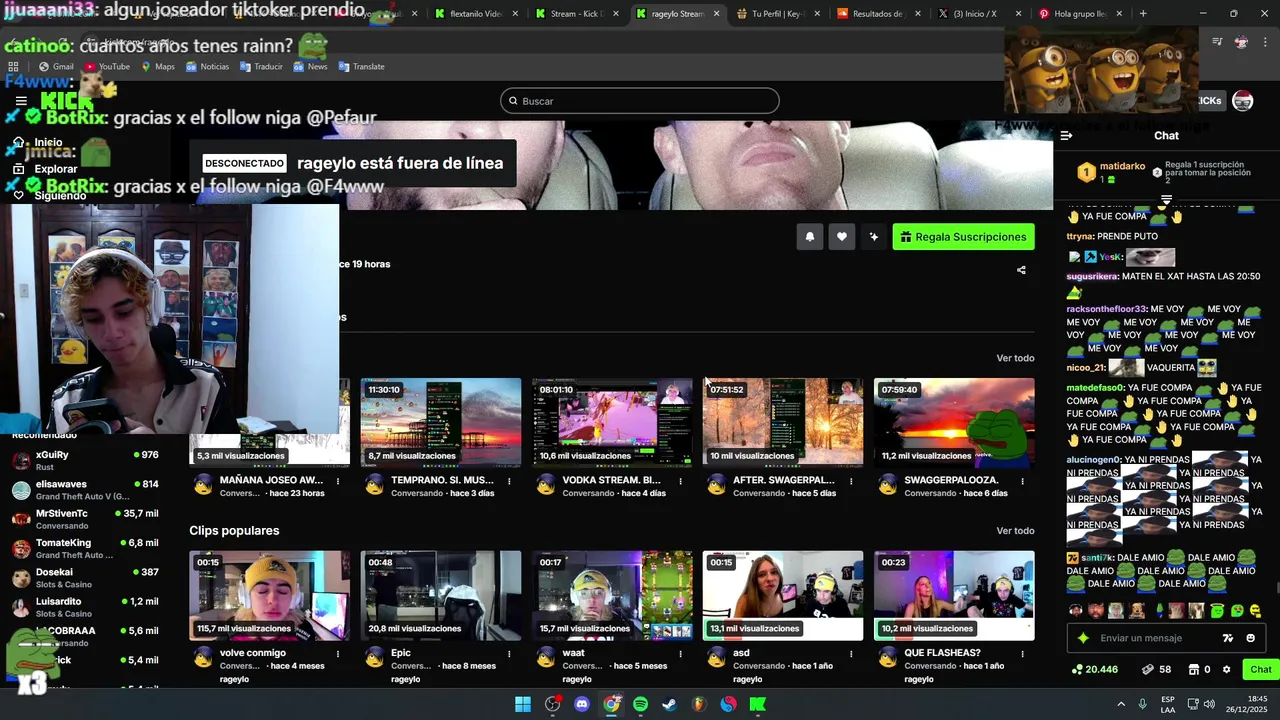Screen dimensions: 1280x720
Task: Open the Kick sidebar hamburger menu
Action: [21, 101]
